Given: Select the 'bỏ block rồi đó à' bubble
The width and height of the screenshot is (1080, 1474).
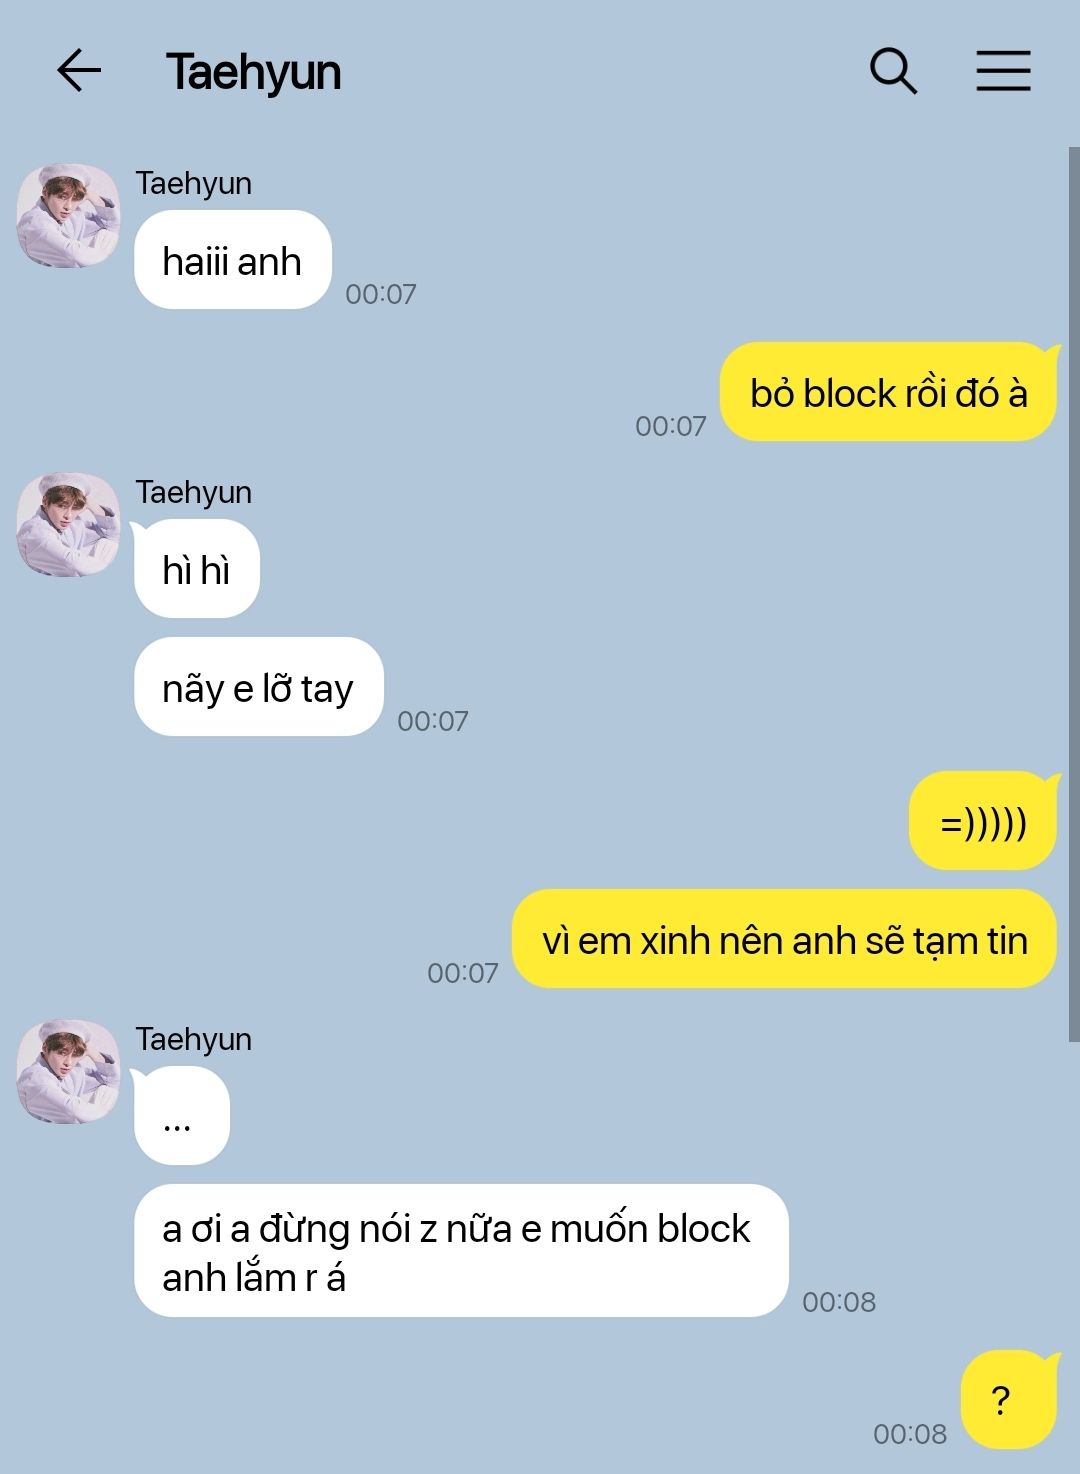Looking at the screenshot, I should point(888,392).
